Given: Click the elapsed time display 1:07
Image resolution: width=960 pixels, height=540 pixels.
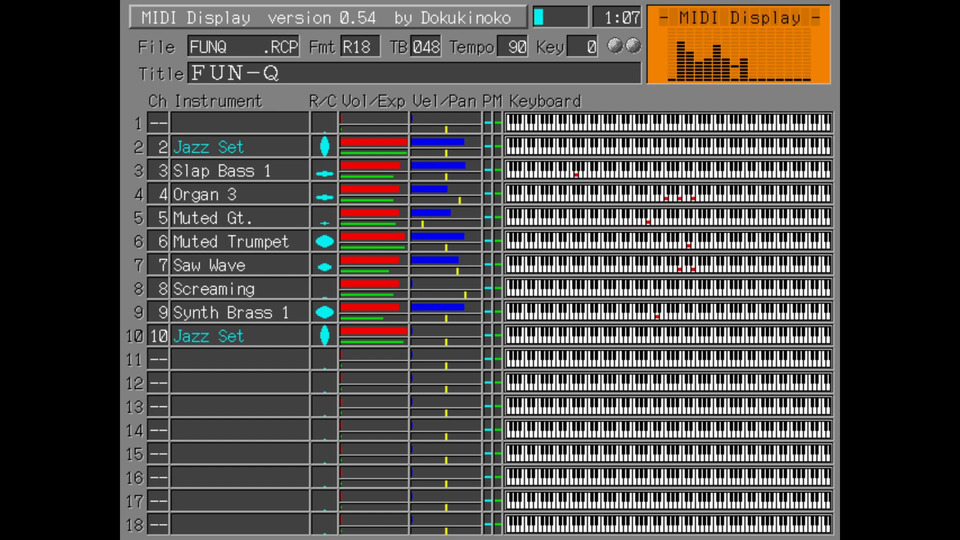Looking at the screenshot, I should pyautogui.click(x=616, y=18).
